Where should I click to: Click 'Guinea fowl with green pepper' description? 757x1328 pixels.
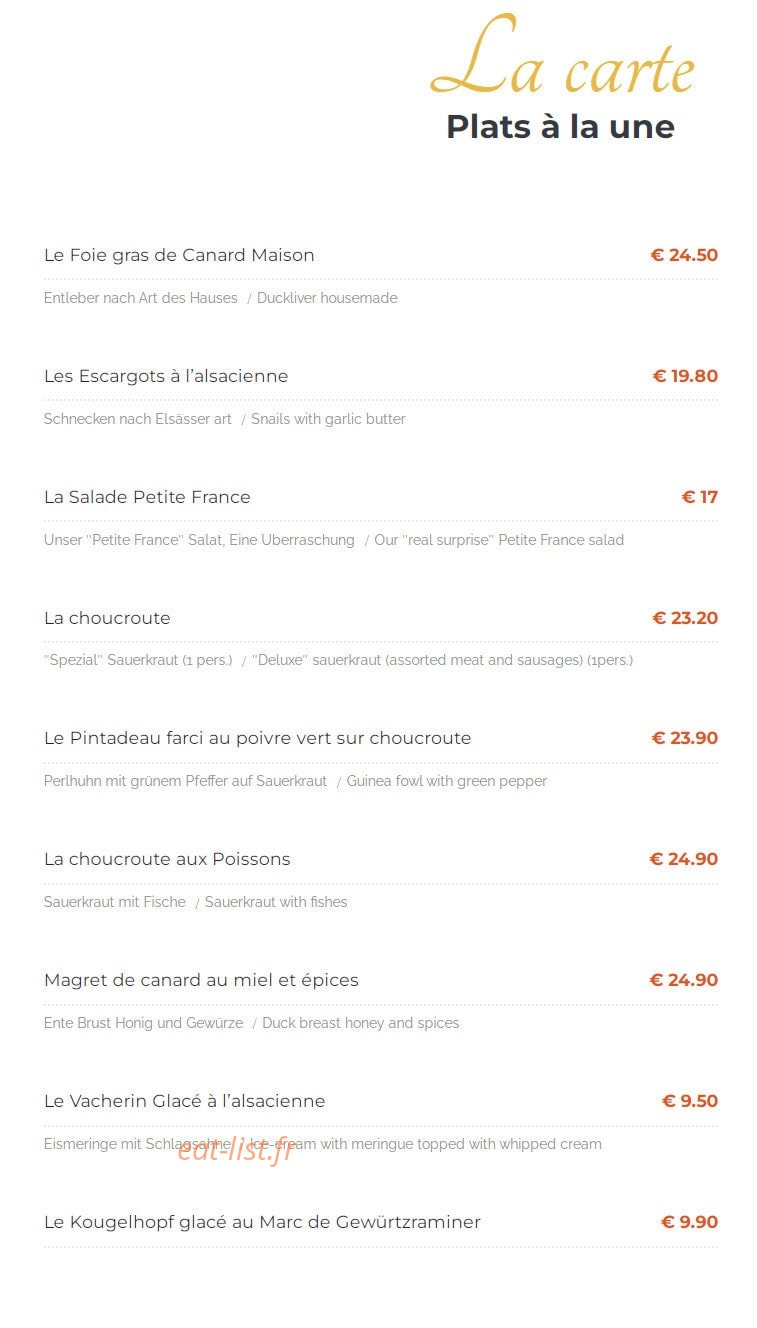447,781
